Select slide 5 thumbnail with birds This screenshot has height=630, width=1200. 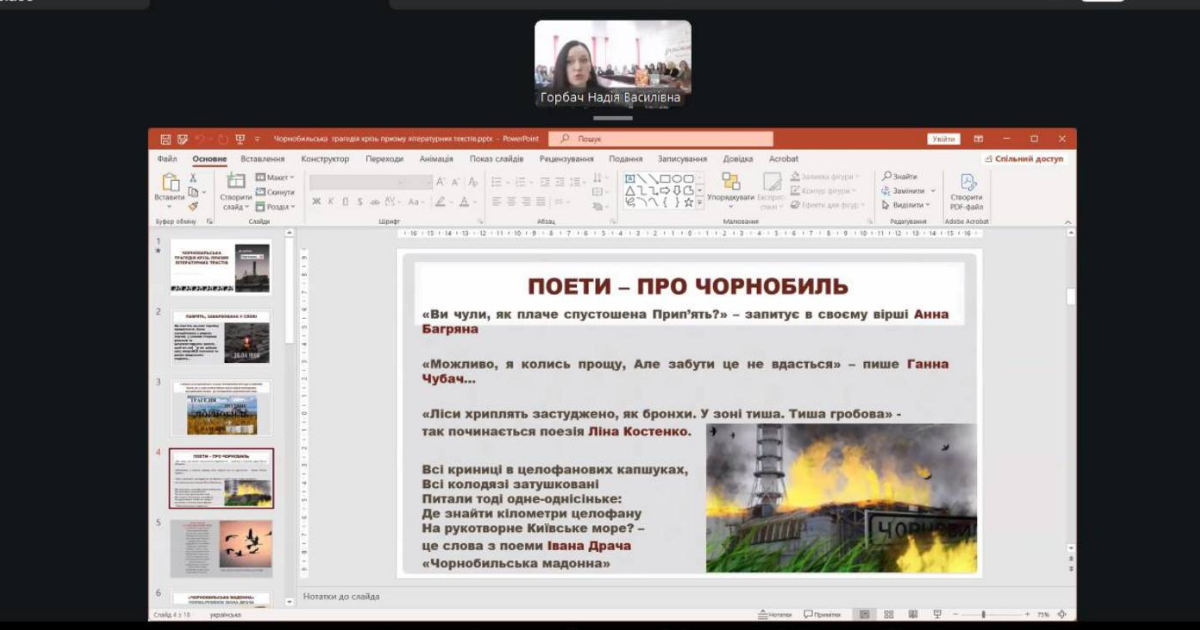[x=221, y=548]
